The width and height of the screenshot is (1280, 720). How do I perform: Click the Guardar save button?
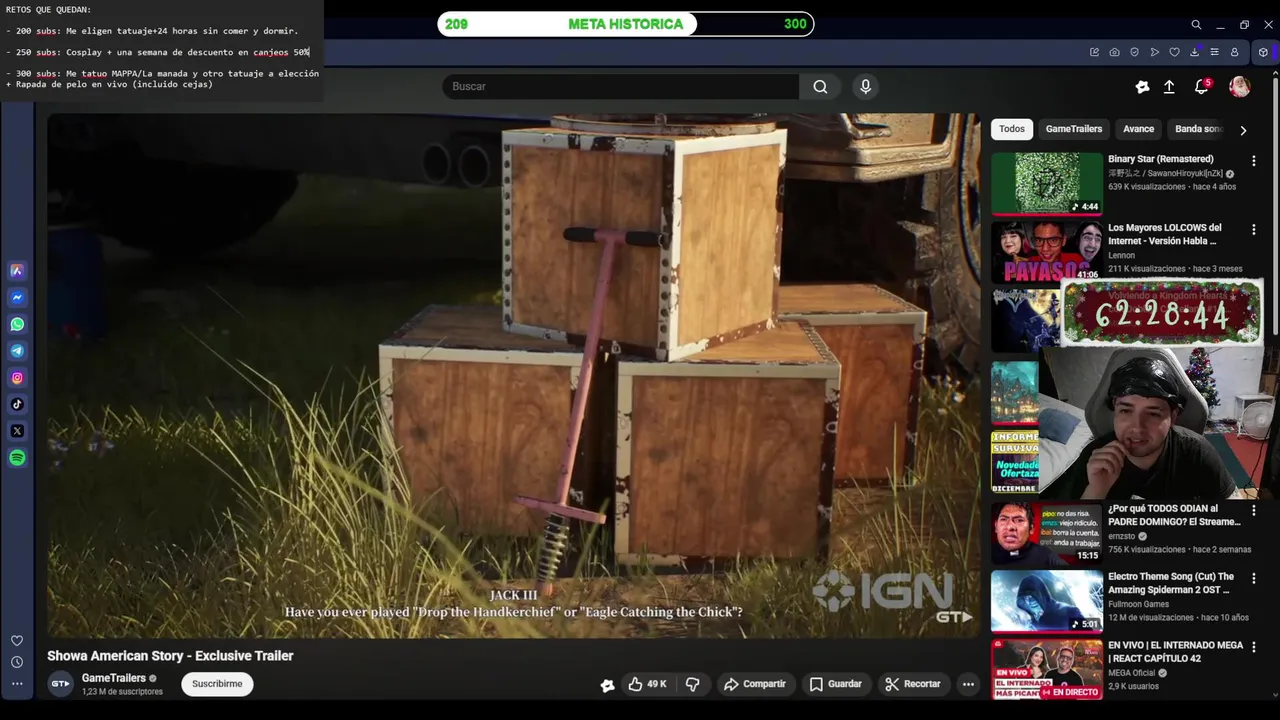coord(835,684)
